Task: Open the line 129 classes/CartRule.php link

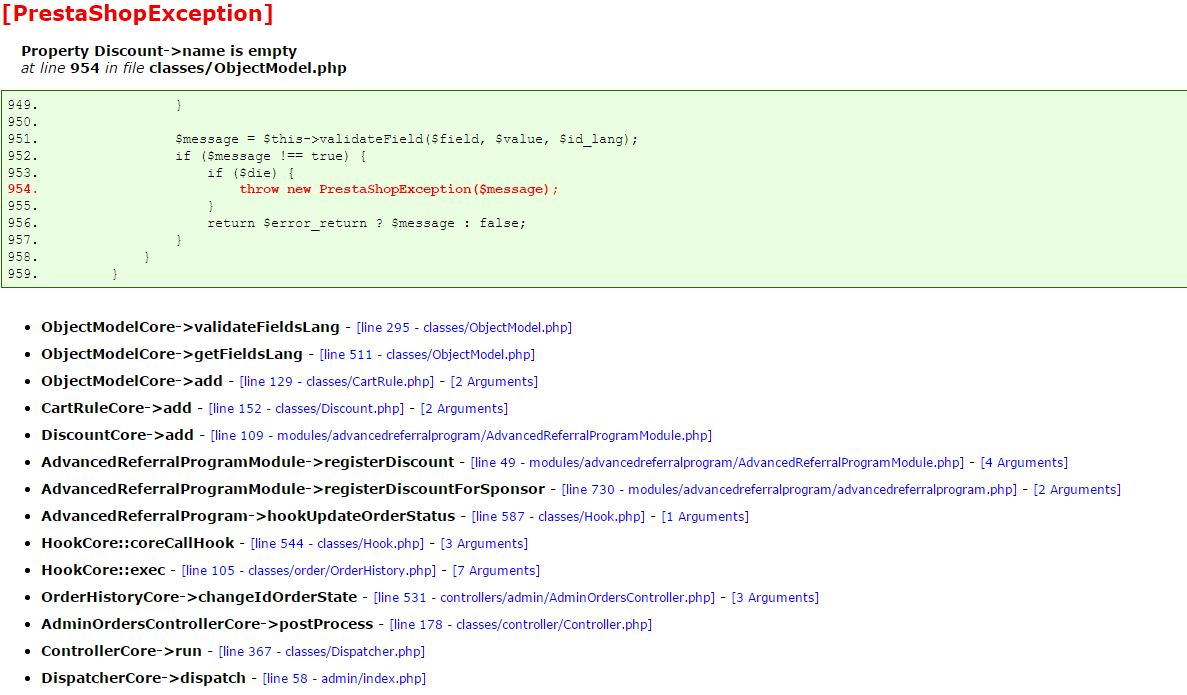Action: [337, 382]
